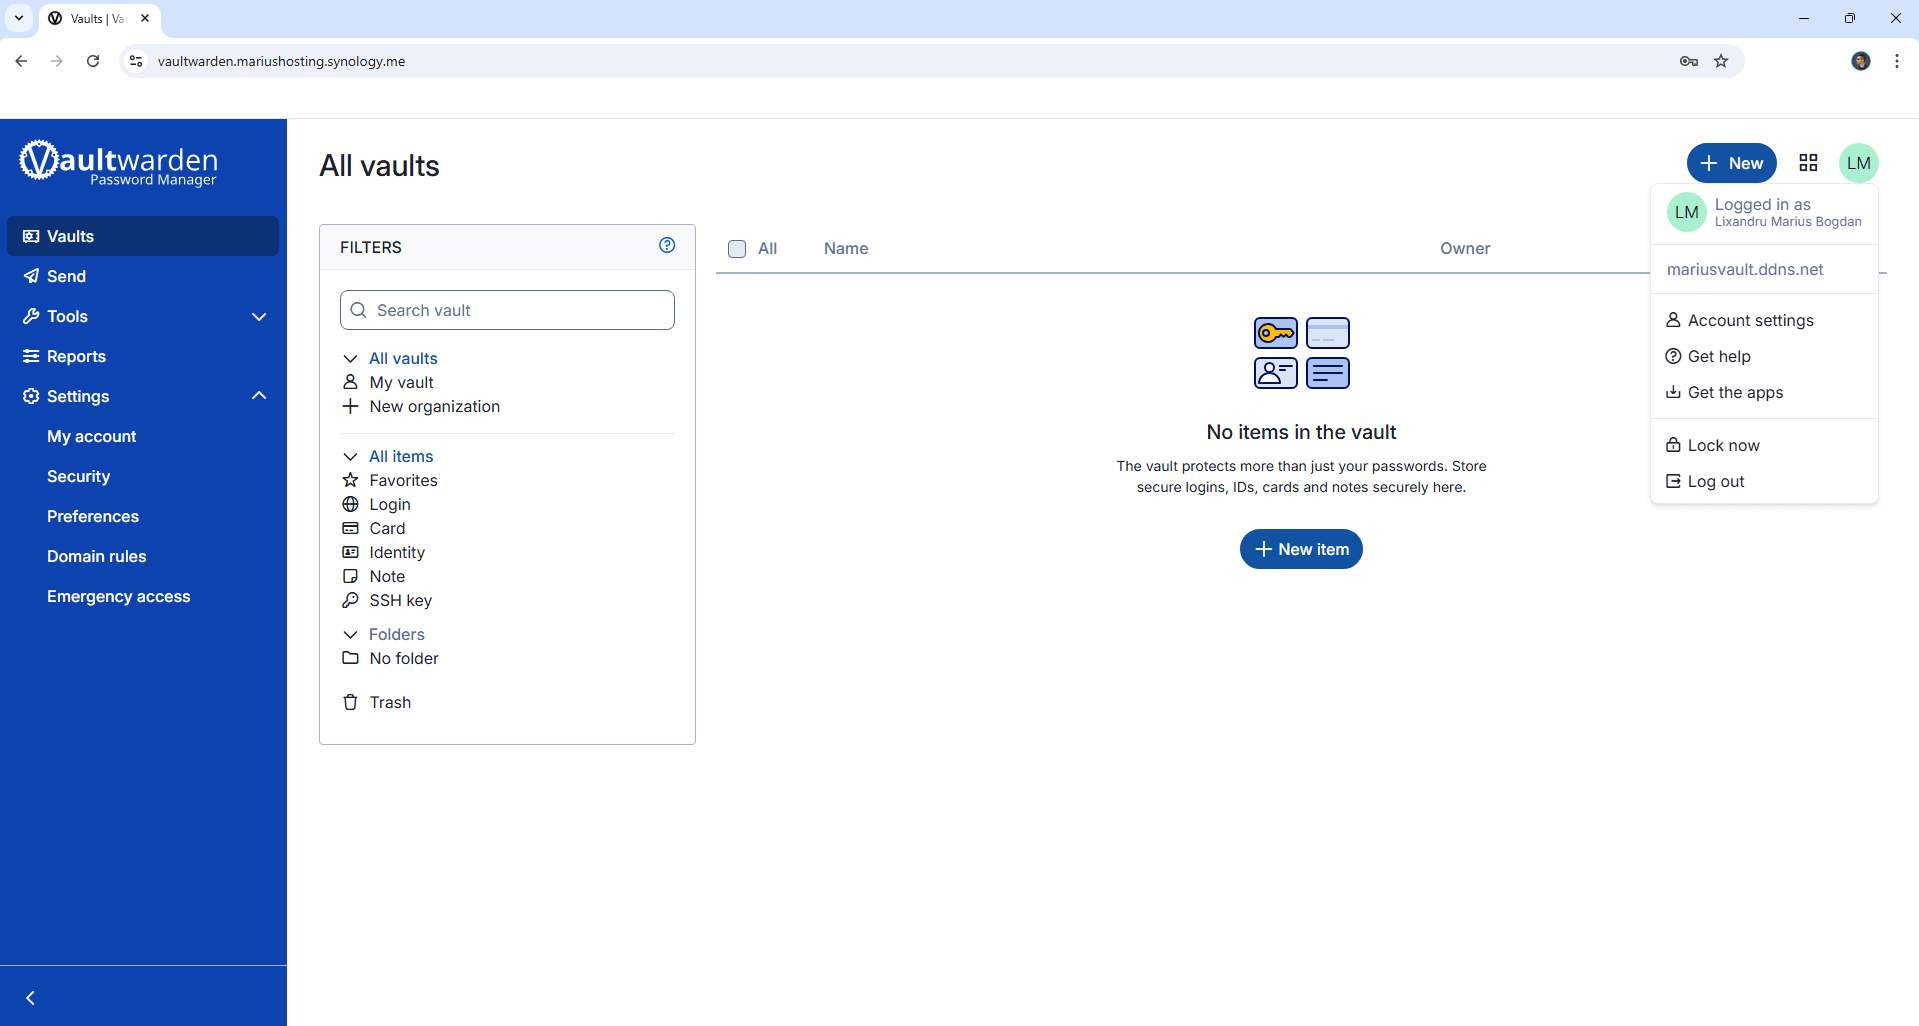
Task: Open the Vaults section in the sidebar
Action: [70, 236]
